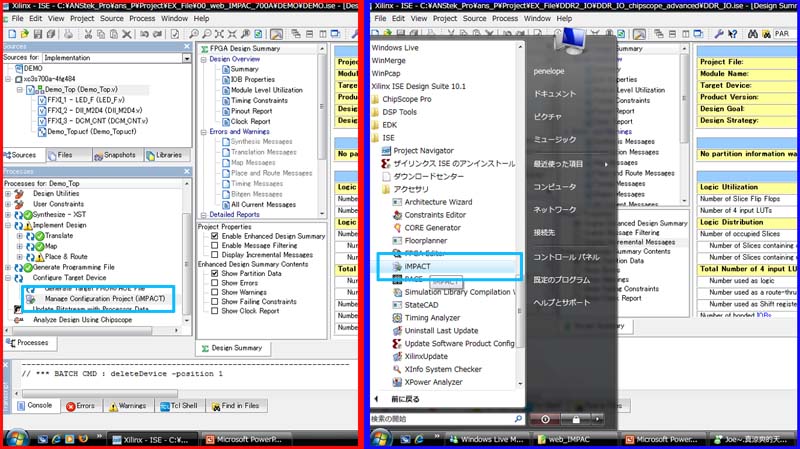
Task: Uncheck Enable Enhanced Design Summary
Action: (214, 236)
